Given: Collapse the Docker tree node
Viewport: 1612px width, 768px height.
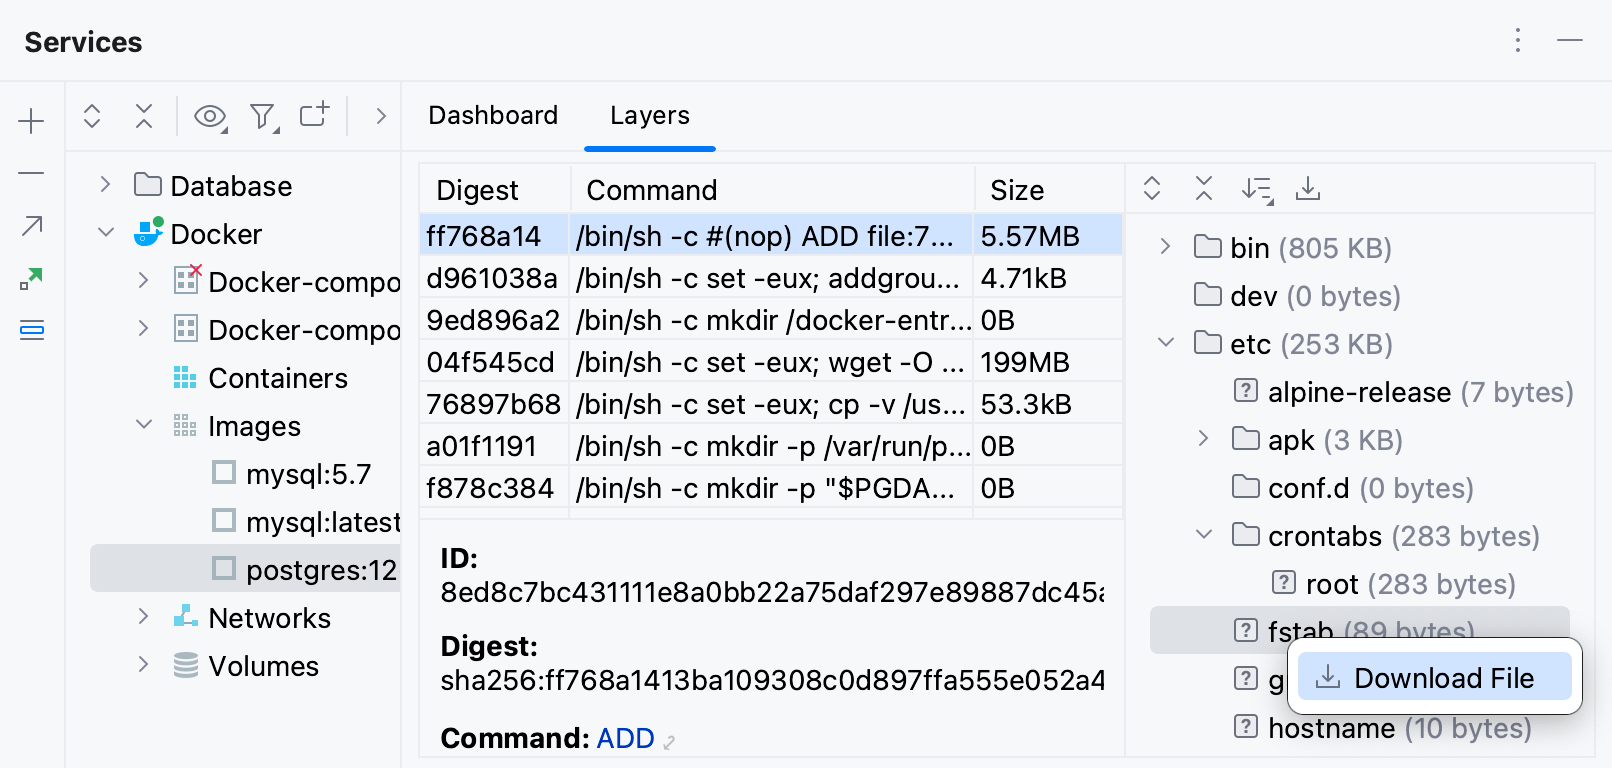Looking at the screenshot, I should tap(106, 233).
